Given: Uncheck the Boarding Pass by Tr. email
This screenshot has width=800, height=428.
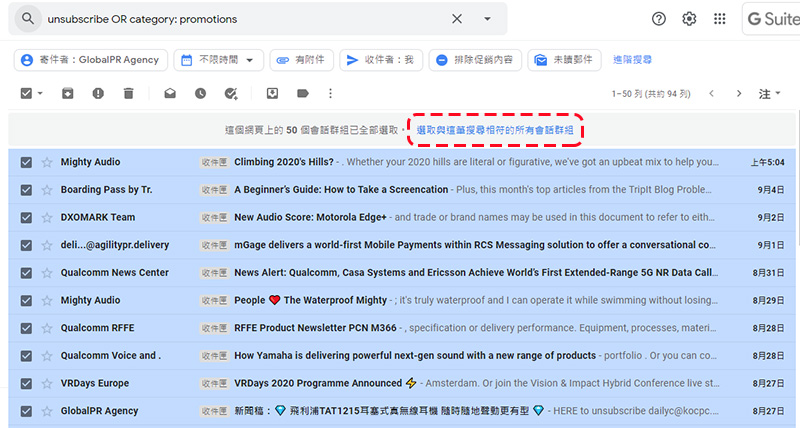Looking at the screenshot, I should [26, 190].
